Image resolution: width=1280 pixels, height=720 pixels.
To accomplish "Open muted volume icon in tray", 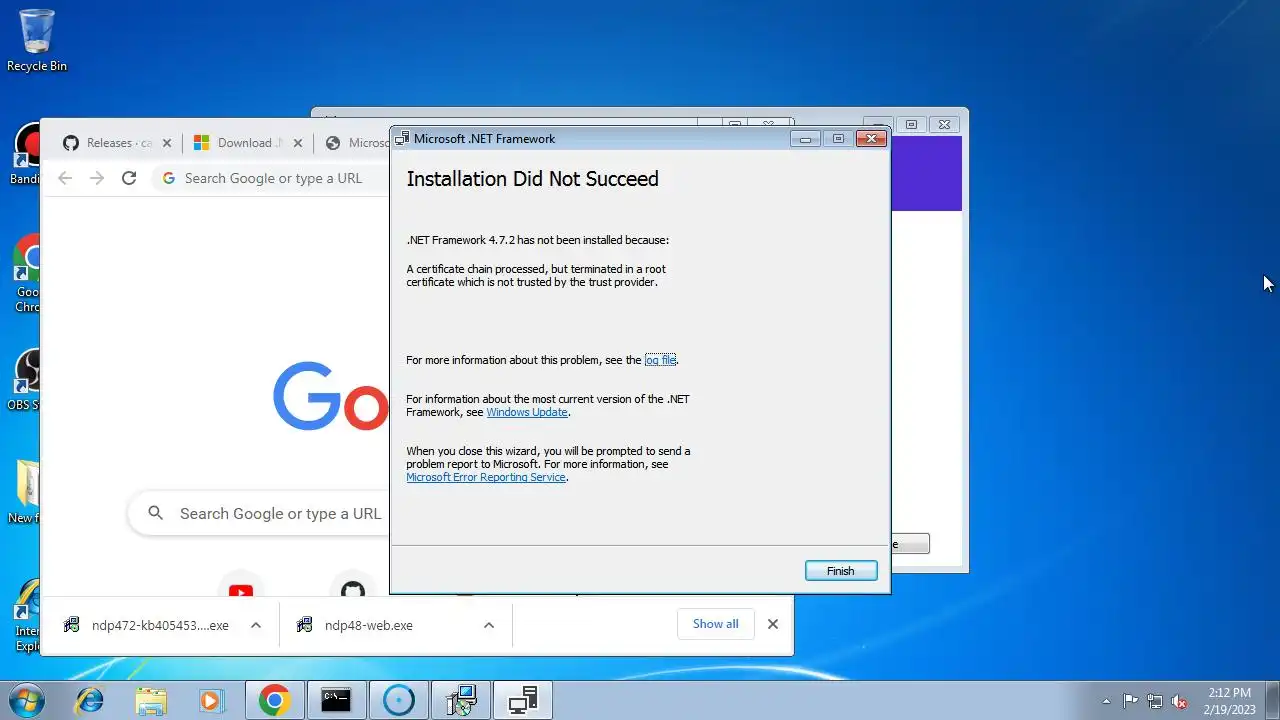I will point(1180,701).
